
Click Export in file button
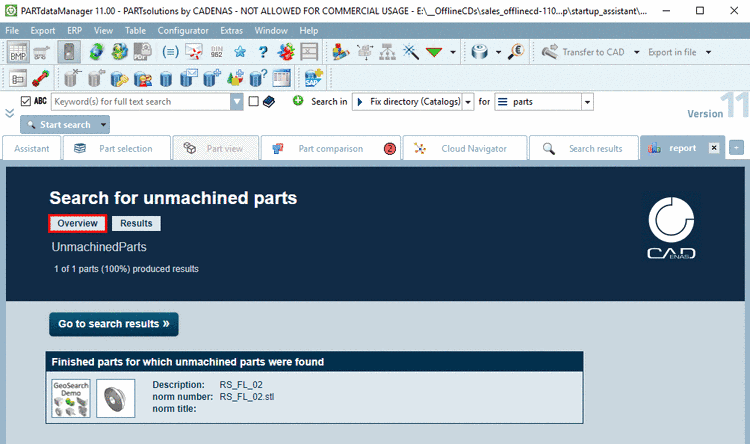click(x=672, y=52)
